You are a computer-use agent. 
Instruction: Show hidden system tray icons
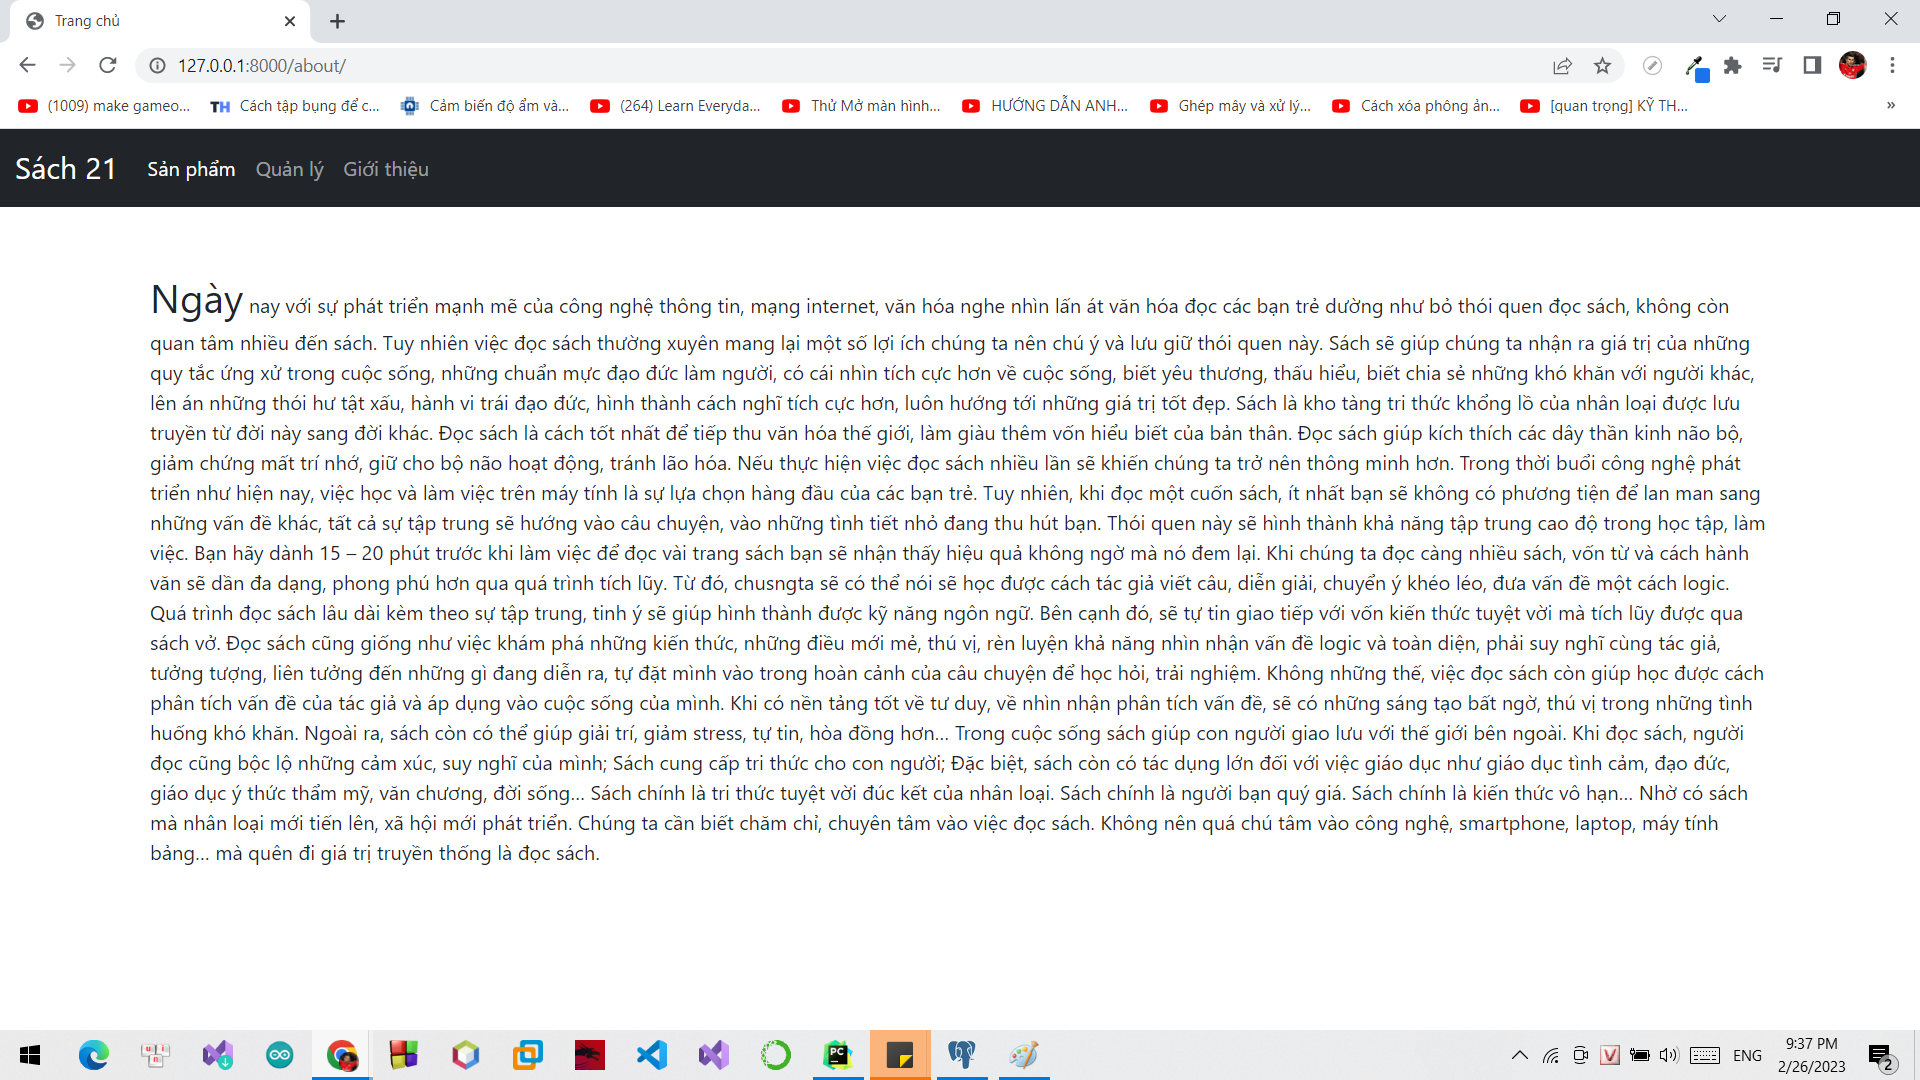tap(1519, 1055)
